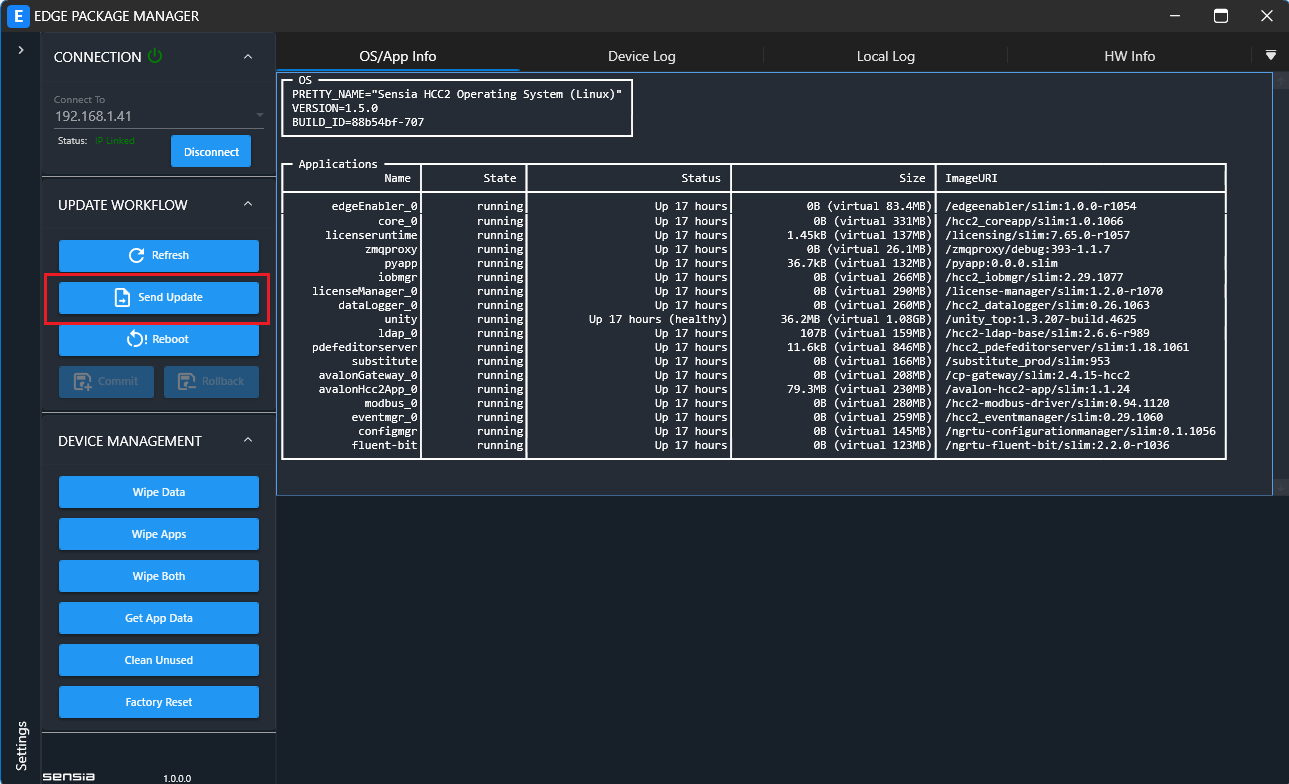The image size is (1289, 784).
Task: Select the licenseManager_0 application name
Action: [x=364, y=290]
